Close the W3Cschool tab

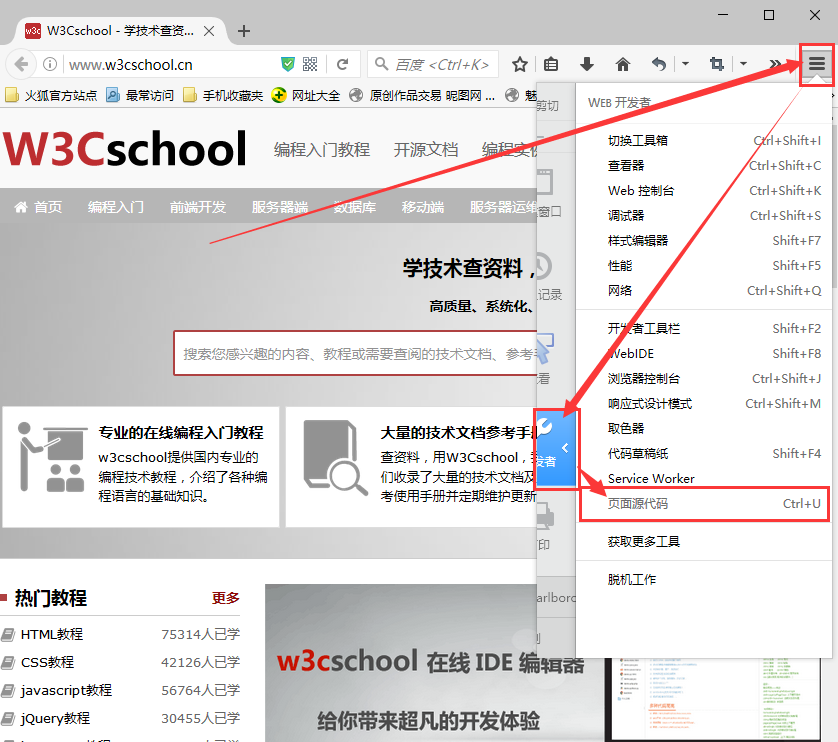(209, 31)
